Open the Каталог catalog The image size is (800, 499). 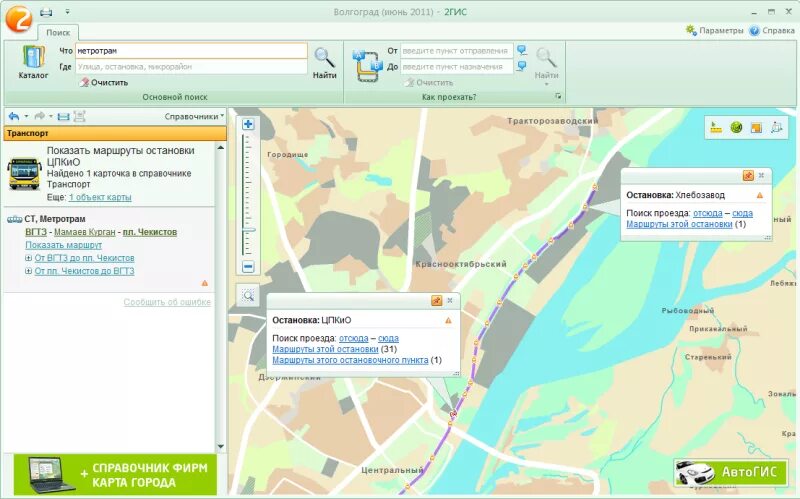click(x=33, y=62)
